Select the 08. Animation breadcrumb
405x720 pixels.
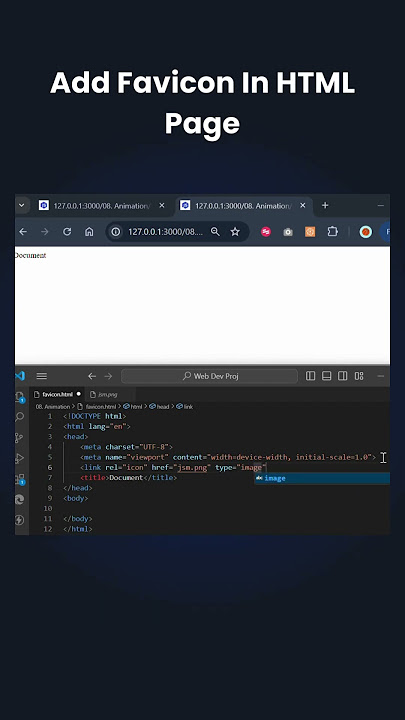click(x=53, y=406)
